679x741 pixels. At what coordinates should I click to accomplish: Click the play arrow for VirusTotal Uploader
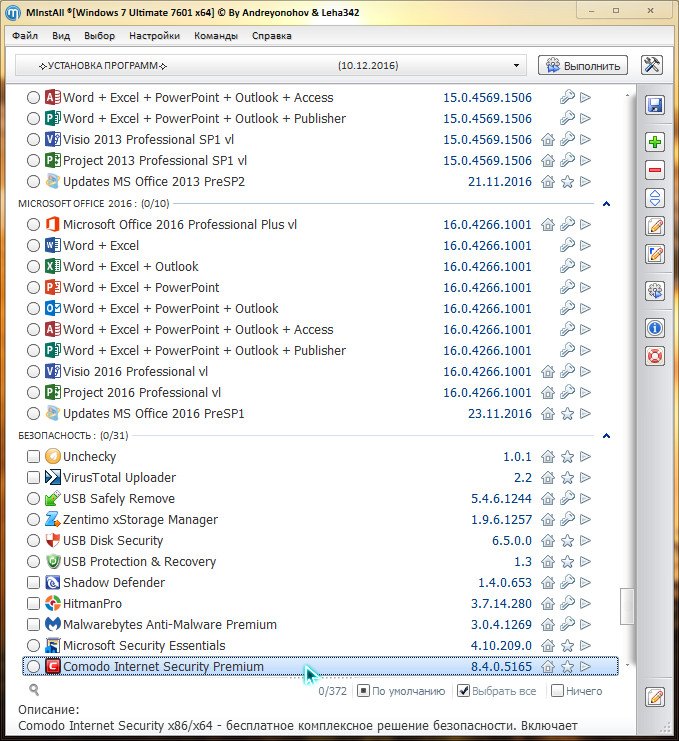point(585,477)
